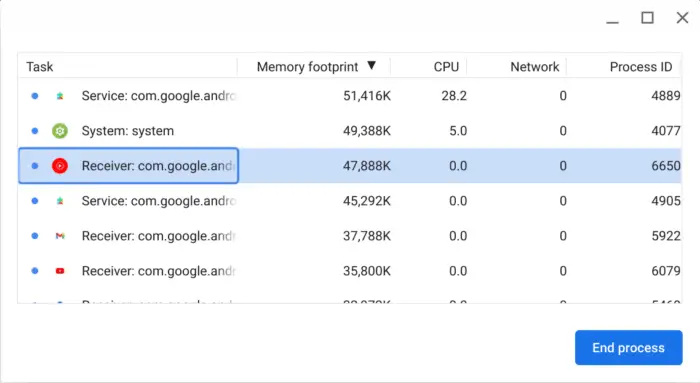The image size is (700, 383).
Task: Click the YouTube icon for process 6079
Action: pos(60,271)
